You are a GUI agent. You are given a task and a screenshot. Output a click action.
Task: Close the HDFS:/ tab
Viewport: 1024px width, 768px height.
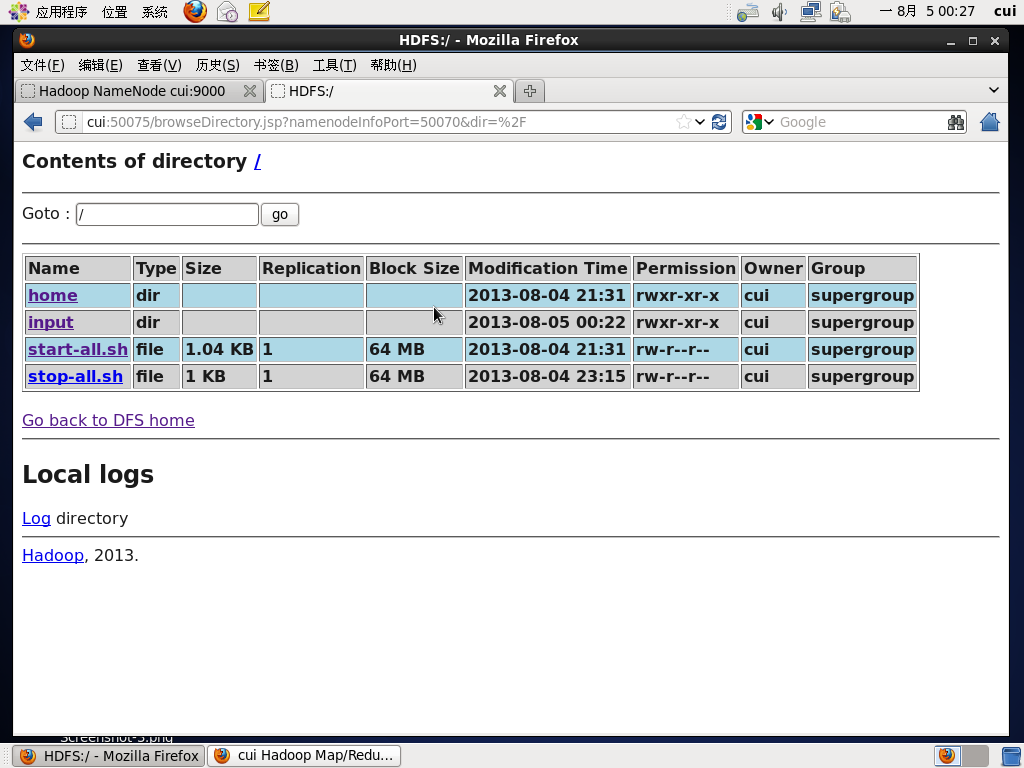point(500,91)
